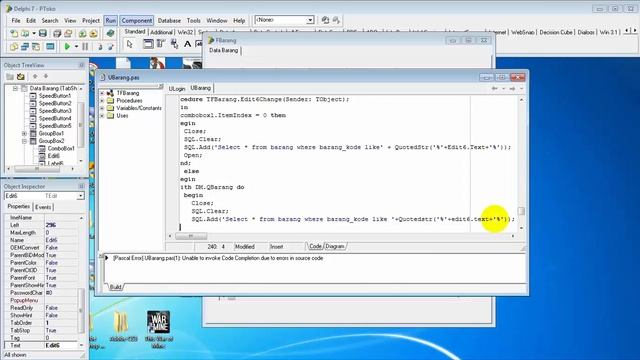This screenshot has width=640, height=360.
Task: Click Data Barang tab in FBarang window
Action: pos(224,50)
